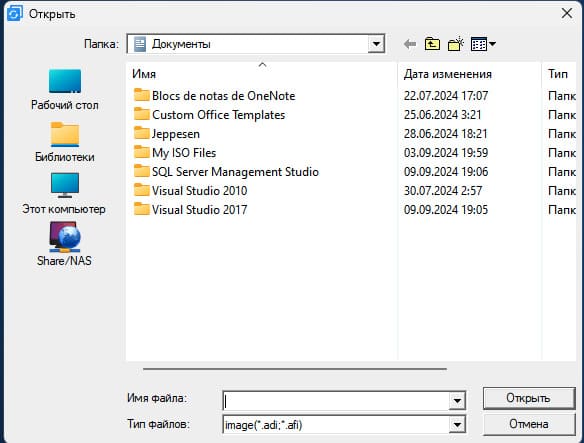This screenshot has width=584, height=443.
Task: Select Этот компьютер in the sidebar
Action: (64, 194)
